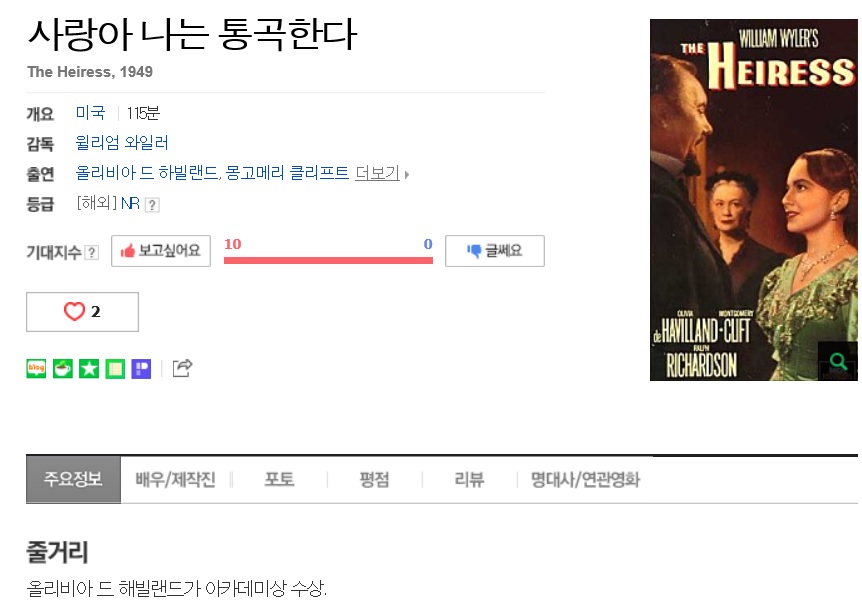
Task: Toggle the heart like button
Action: tap(82, 312)
